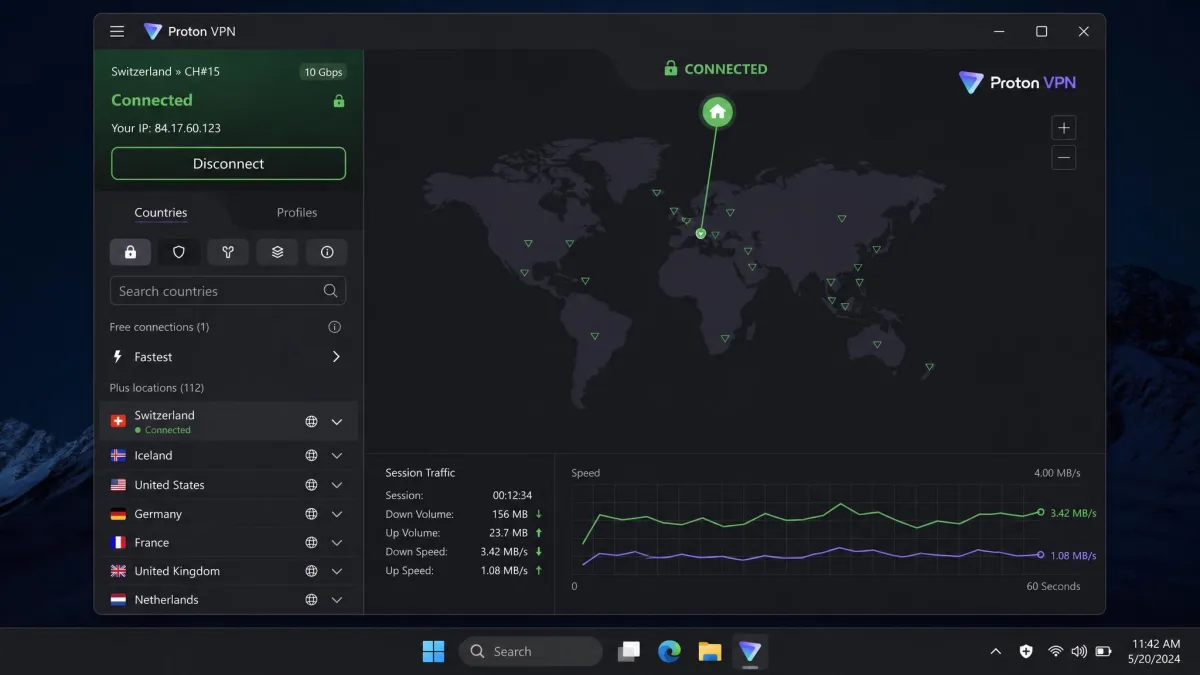
Task: Expand the United States server list
Action: pyautogui.click(x=337, y=485)
